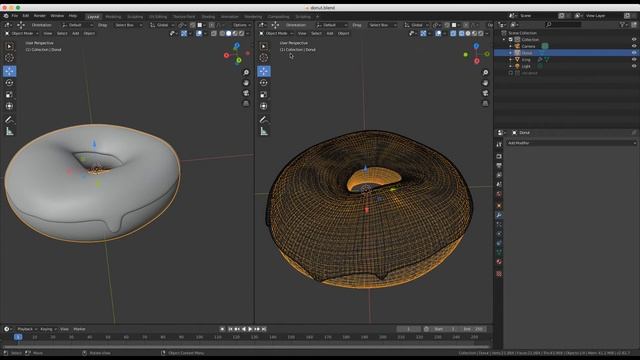Image resolution: width=640 pixels, height=360 pixels.
Task: Expand the Camera object in outliner
Action: 511,46
